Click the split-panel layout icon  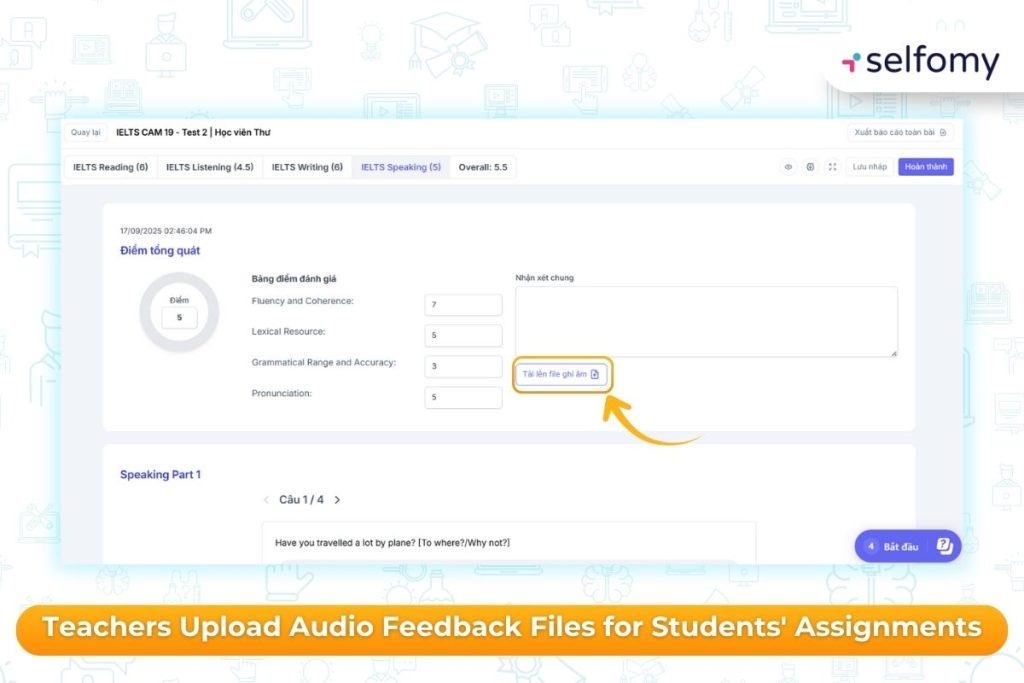pos(810,167)
